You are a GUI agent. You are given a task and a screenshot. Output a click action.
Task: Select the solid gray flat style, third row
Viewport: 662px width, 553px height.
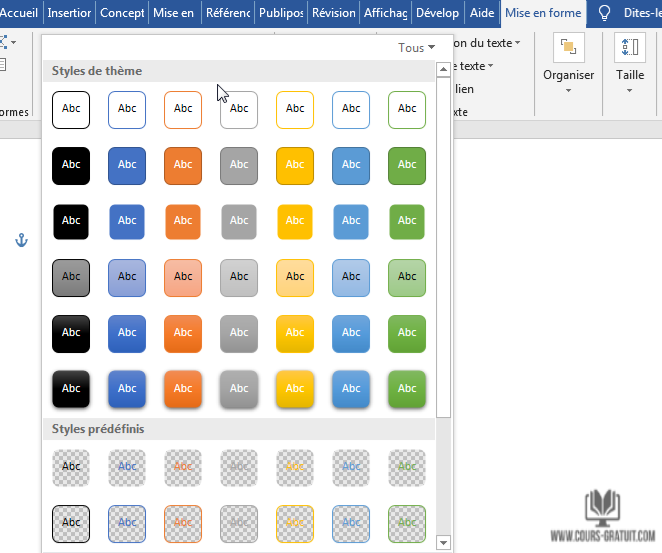(239, 221)
